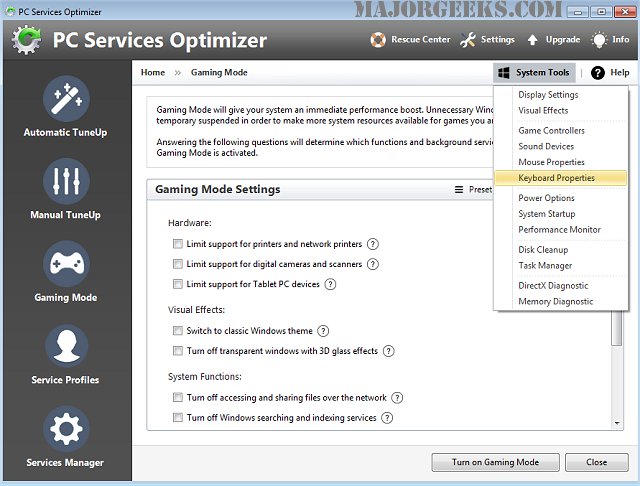640x486 pixels.
Task: Click the settings list scroll down arrow
Action: pyautogui.click(x=617, y=423)
